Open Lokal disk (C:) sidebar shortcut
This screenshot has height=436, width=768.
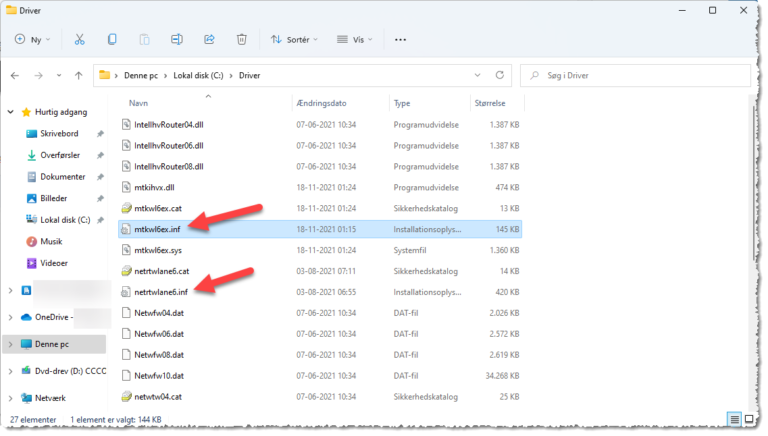pyautogui.click(x=65, y=220)
